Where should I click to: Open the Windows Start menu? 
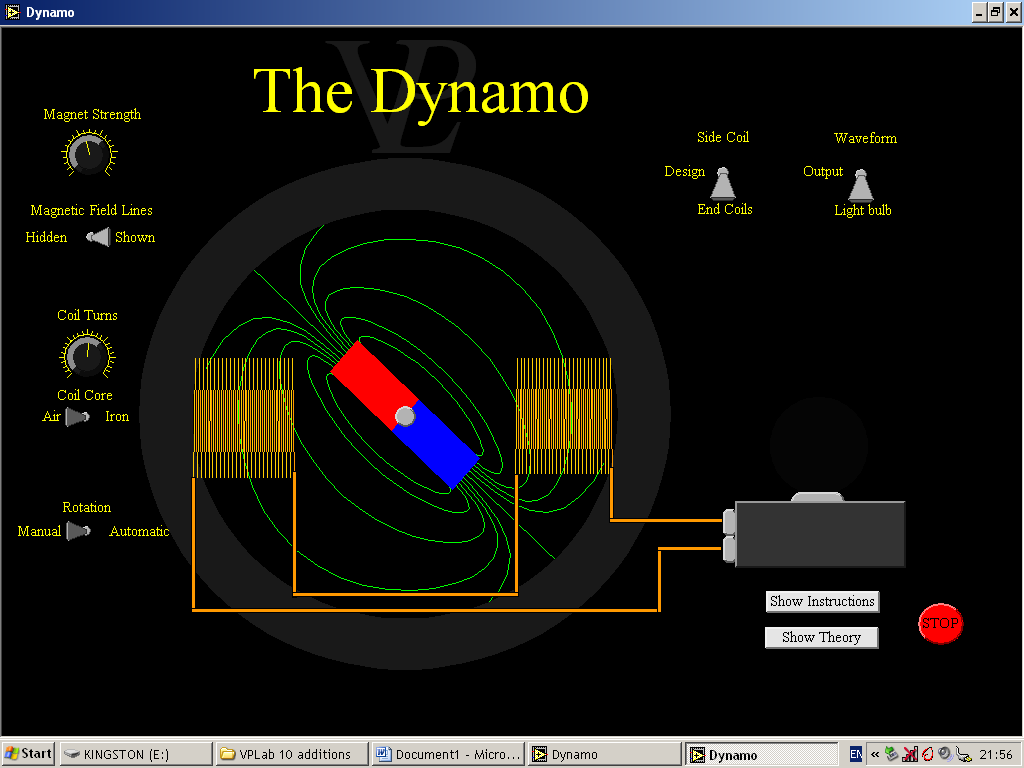[29, 754]
